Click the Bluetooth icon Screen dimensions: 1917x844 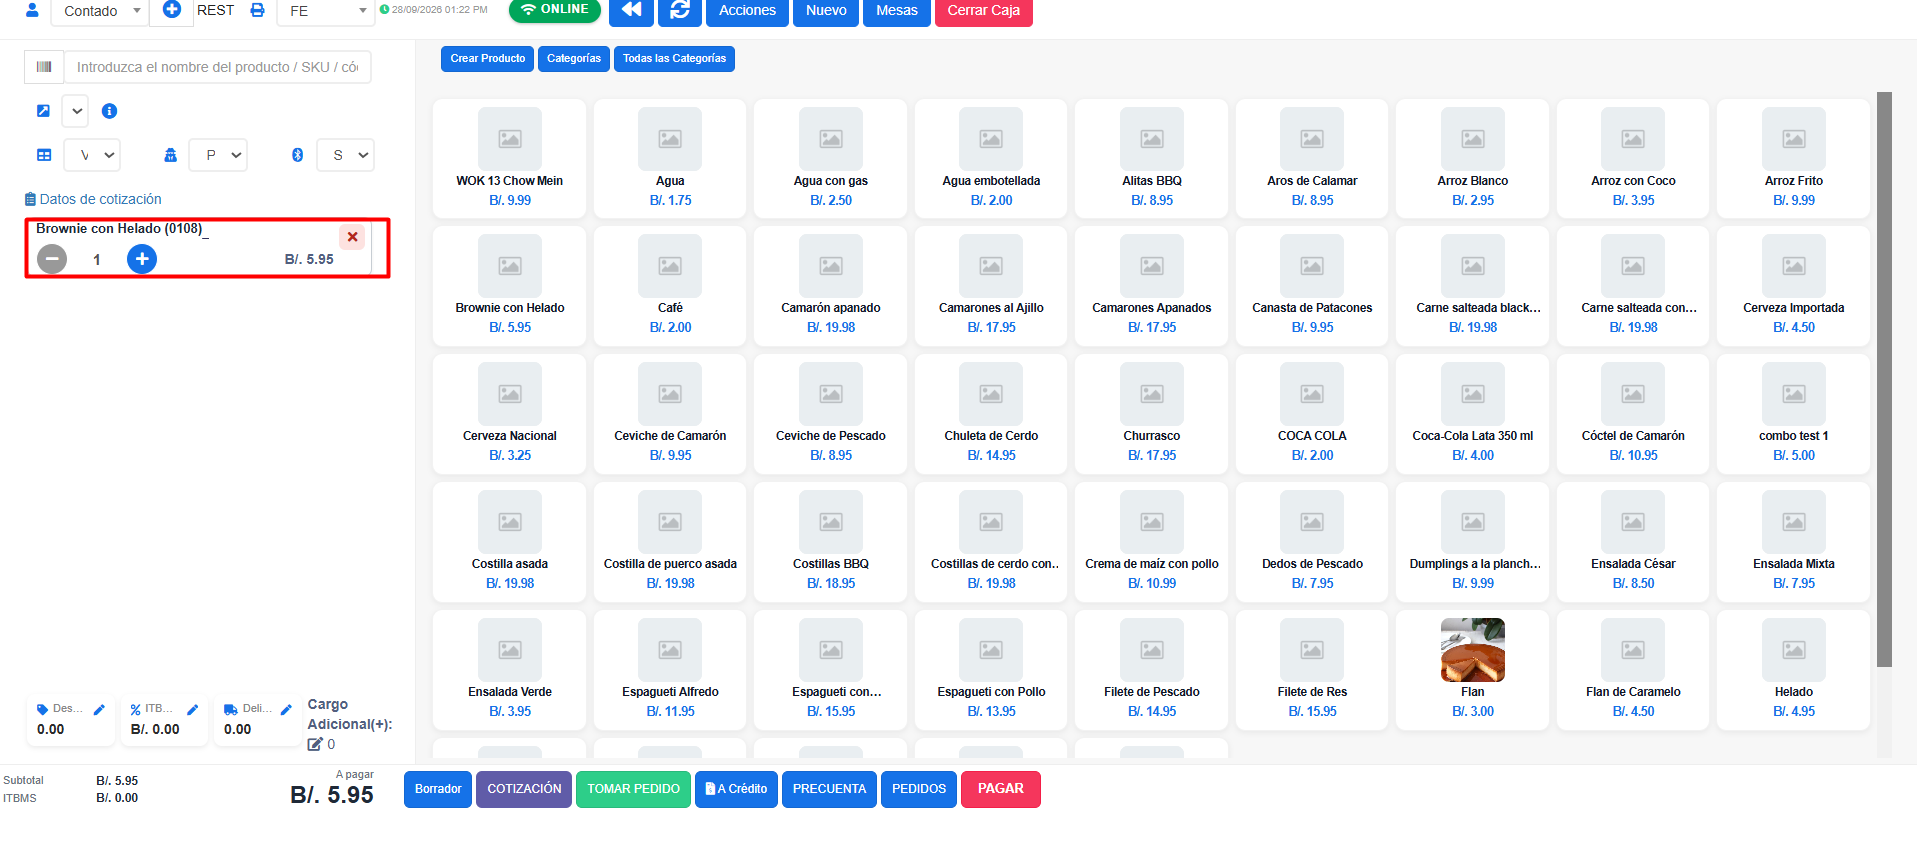297,155
